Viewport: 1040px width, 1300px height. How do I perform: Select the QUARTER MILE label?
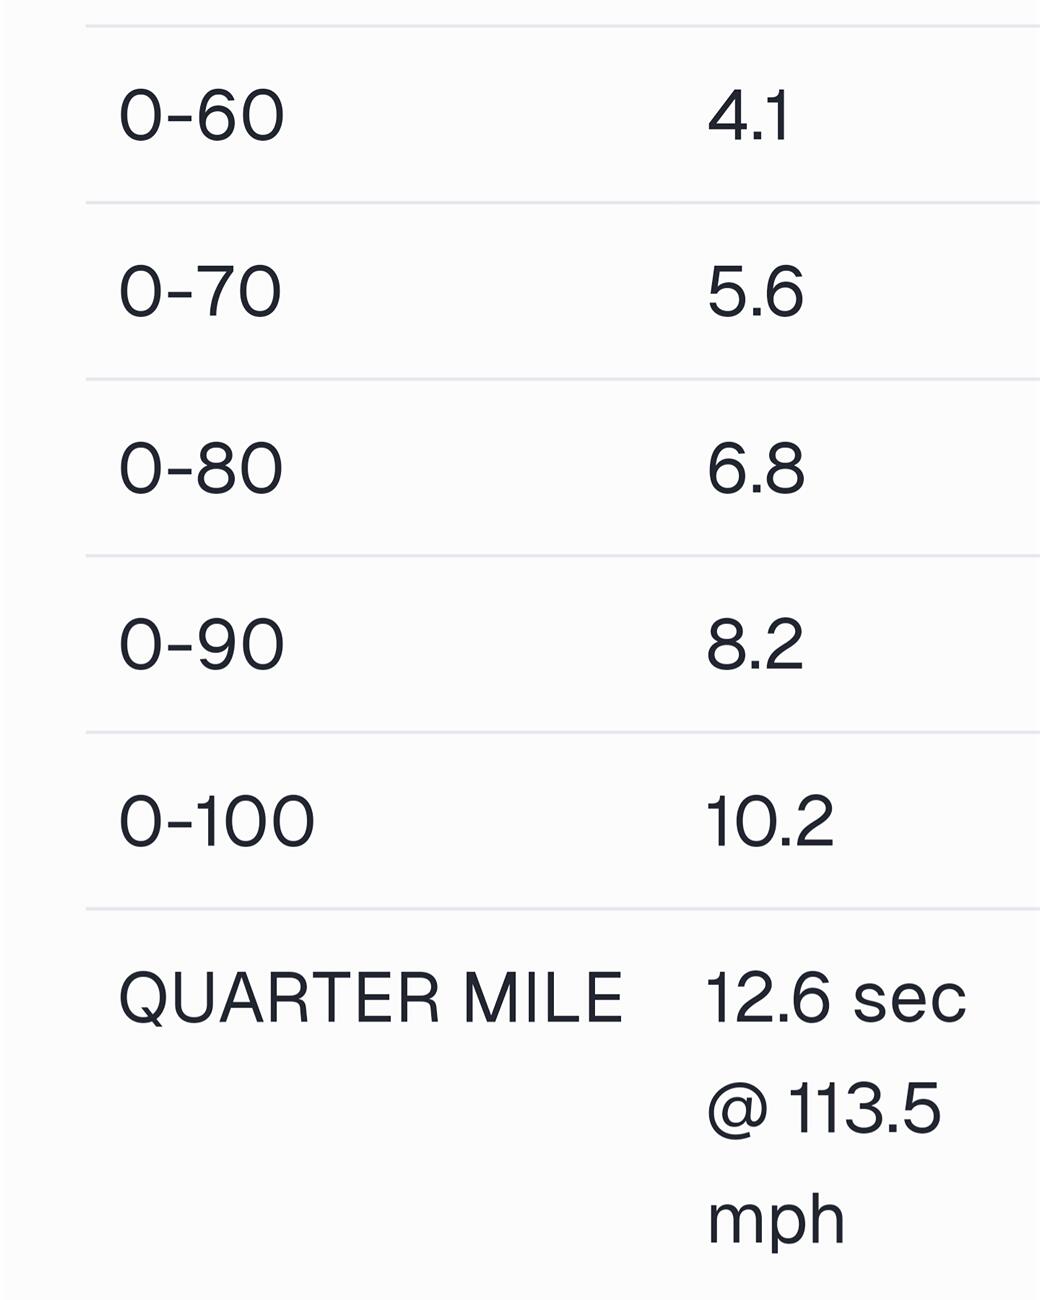(x=370, y=997)
